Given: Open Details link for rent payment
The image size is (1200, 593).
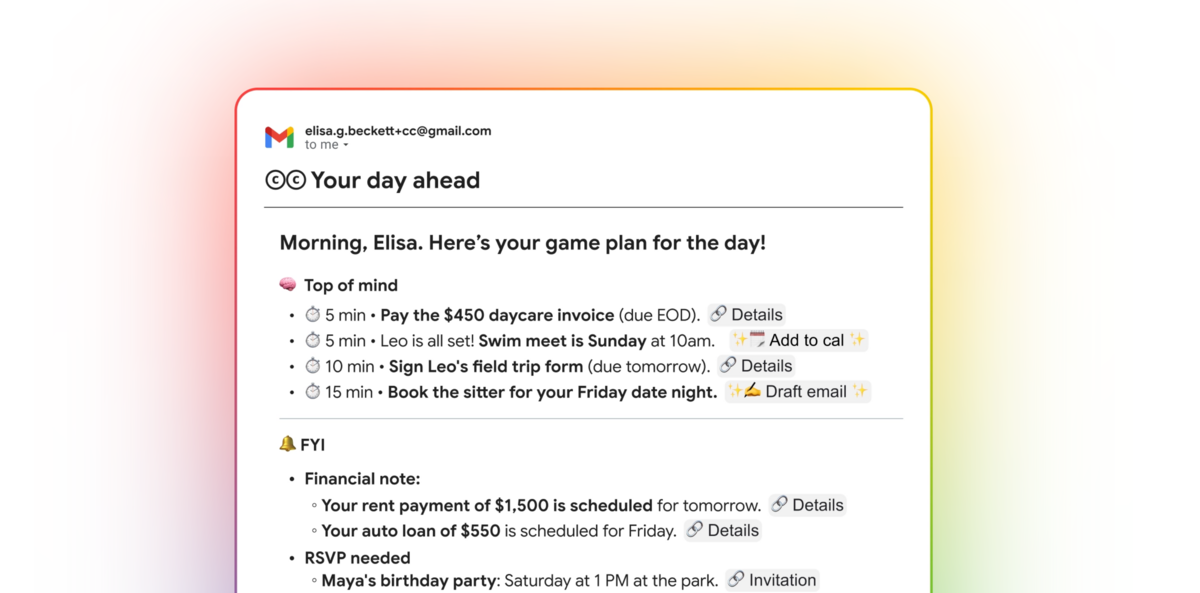Looking at the screenshot, I should coord(807,505).
